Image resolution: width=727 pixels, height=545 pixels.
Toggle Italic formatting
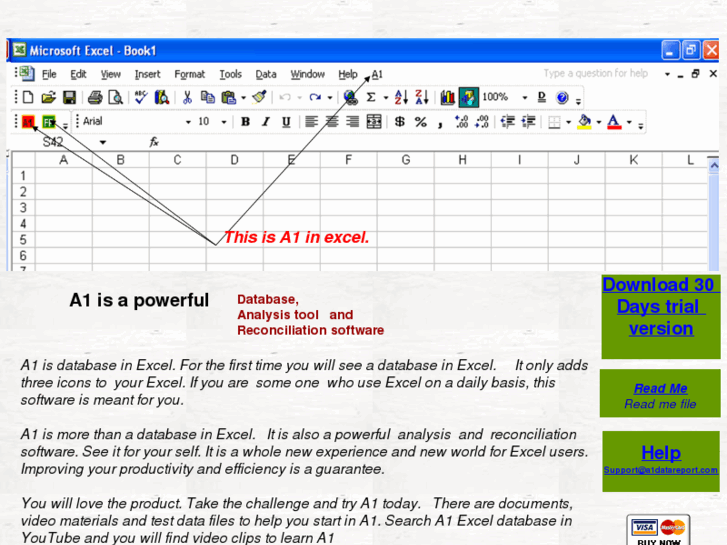click(266, 122)
